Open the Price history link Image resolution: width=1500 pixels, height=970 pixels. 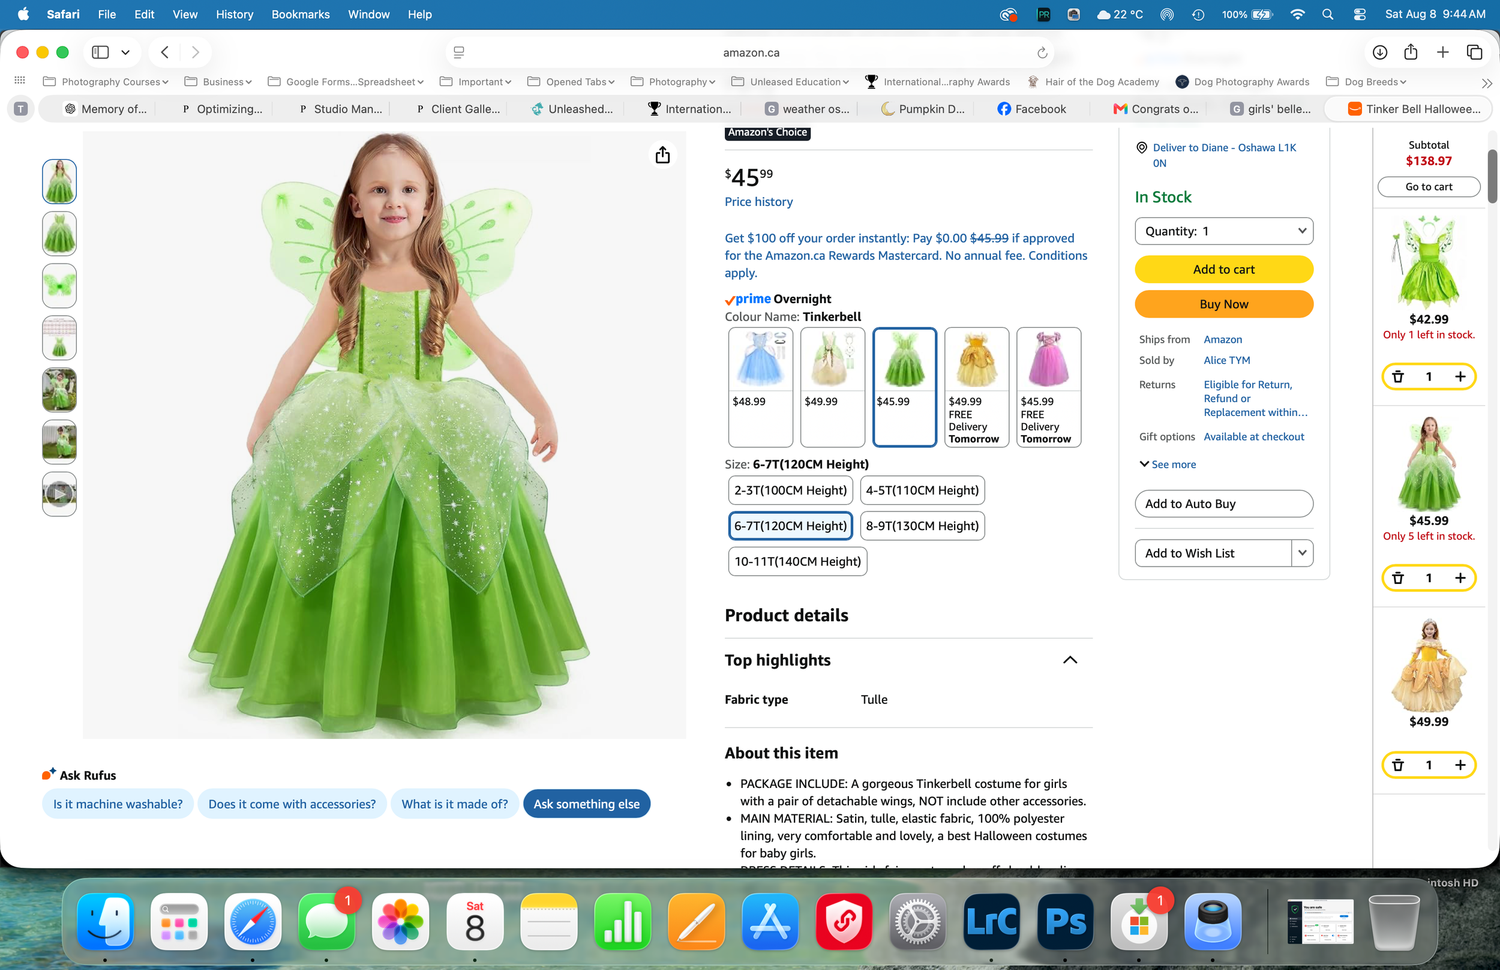pyautogui.click(x=758, y=202)
